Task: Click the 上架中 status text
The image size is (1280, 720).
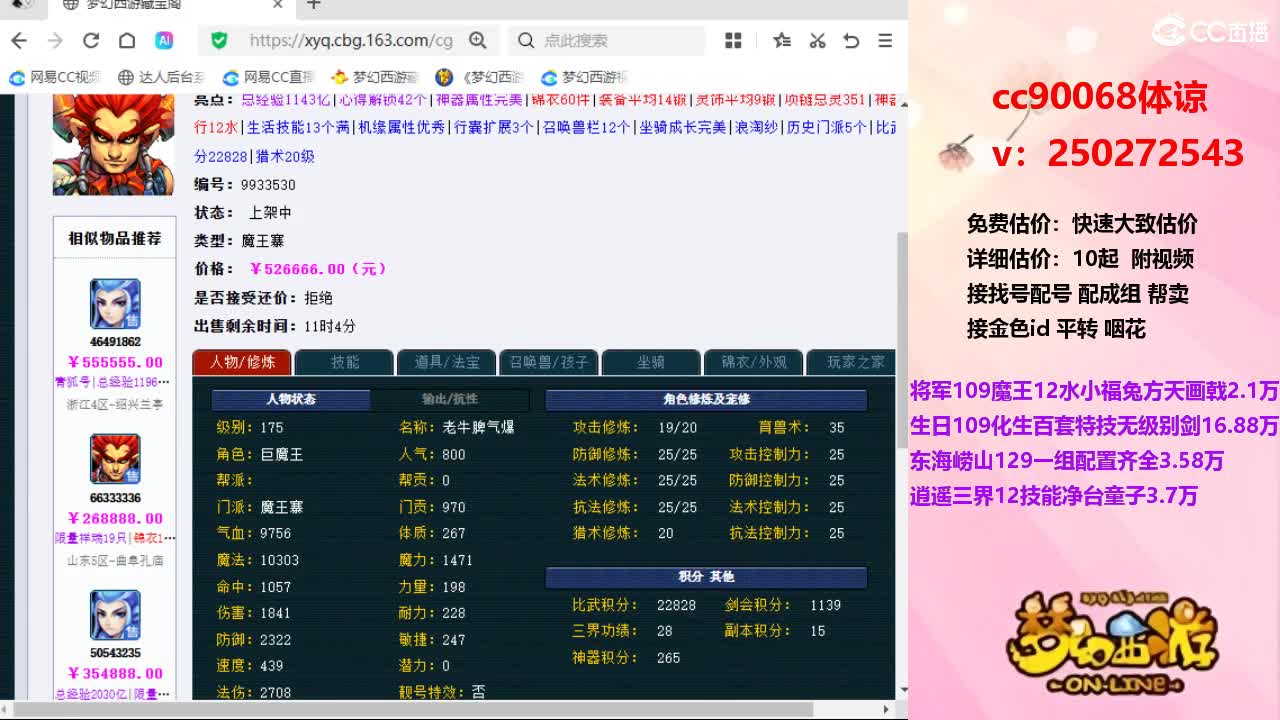Action: click(270, 213)
